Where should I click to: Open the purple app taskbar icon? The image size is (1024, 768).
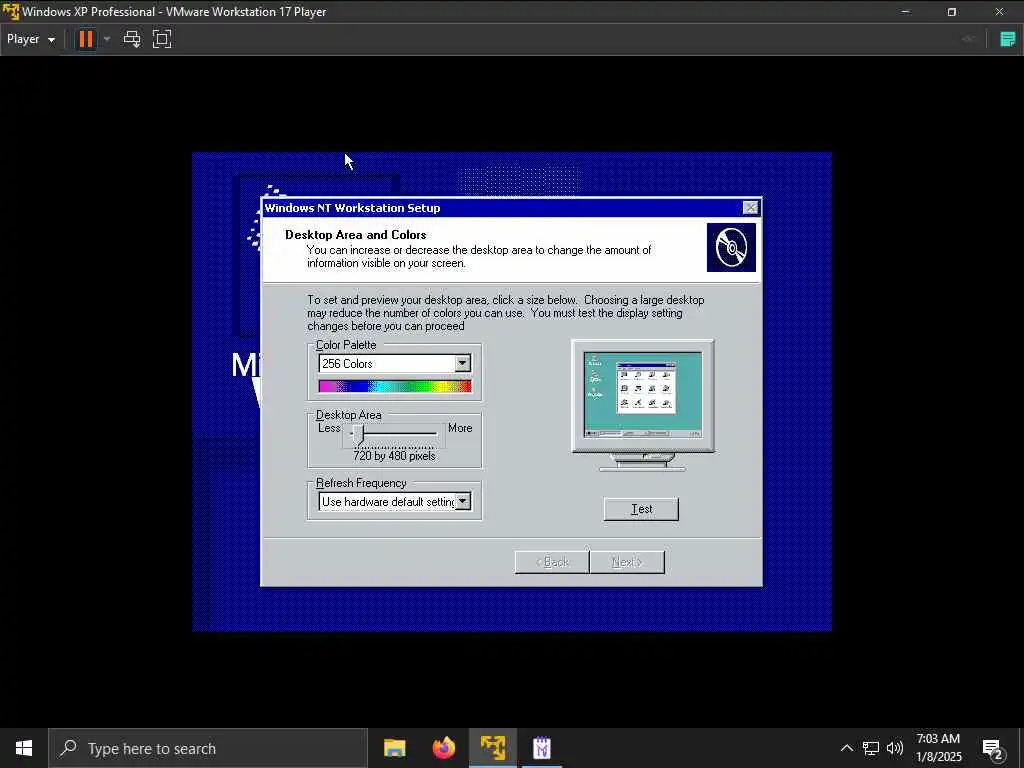tap(542, 748)
